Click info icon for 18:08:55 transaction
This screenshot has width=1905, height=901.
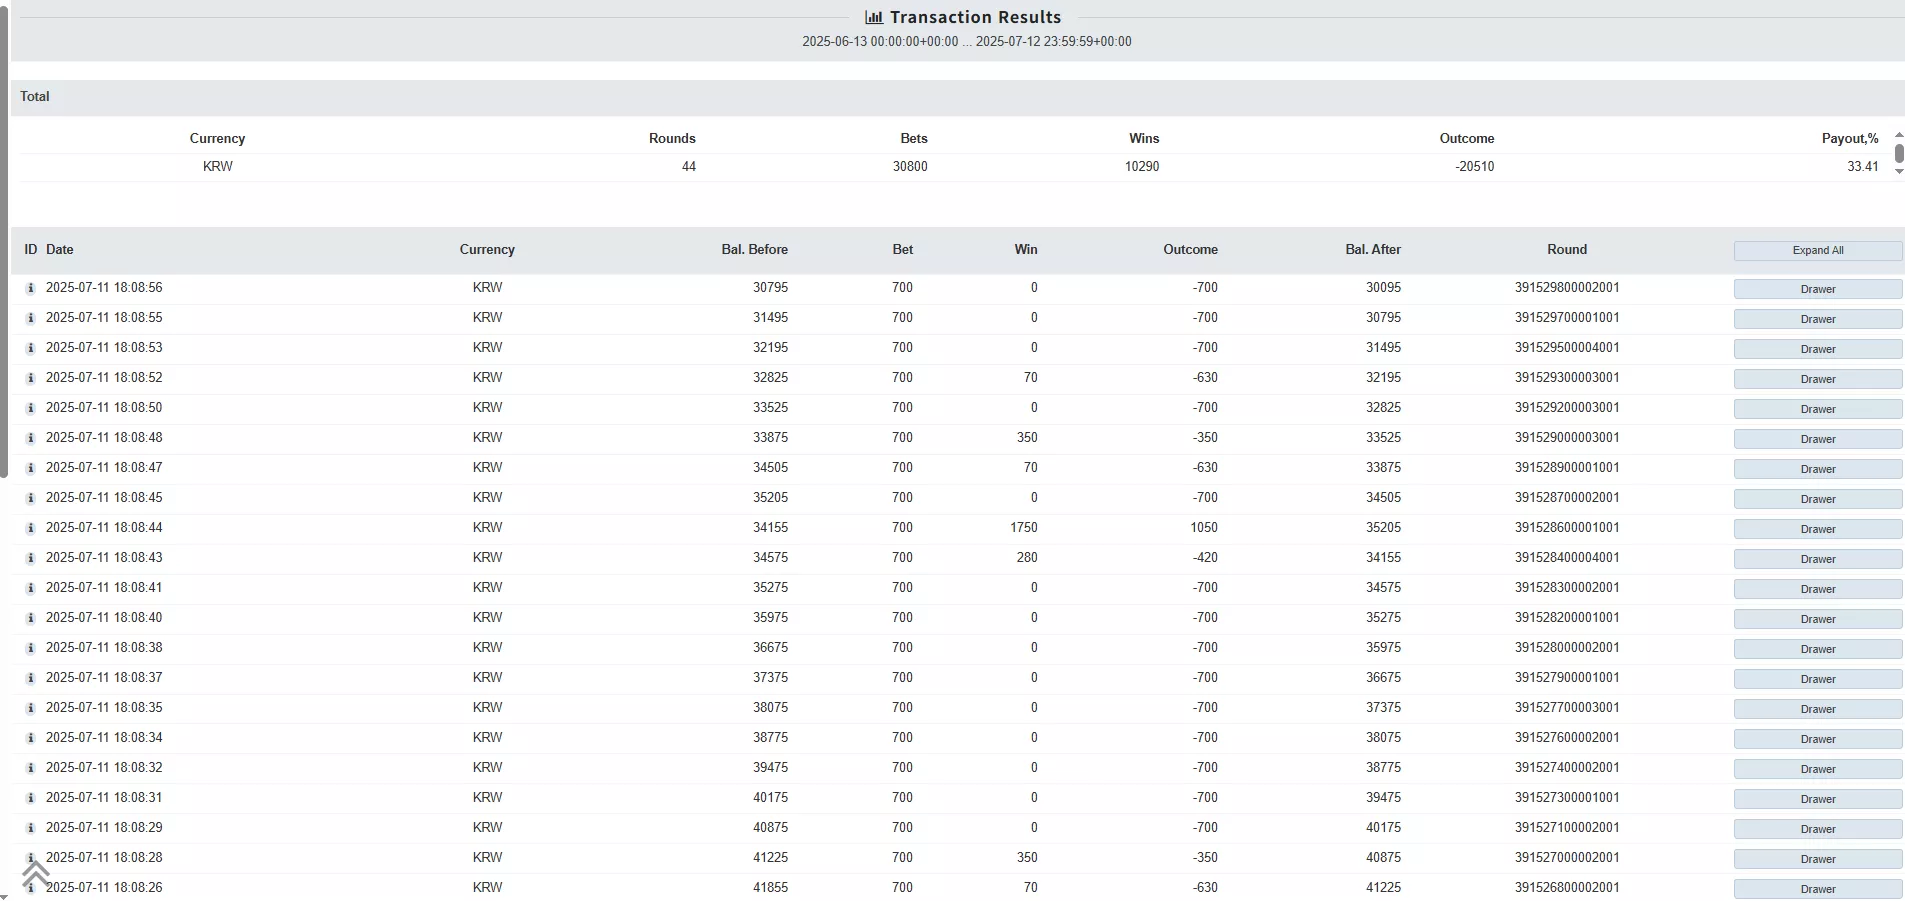31,318
